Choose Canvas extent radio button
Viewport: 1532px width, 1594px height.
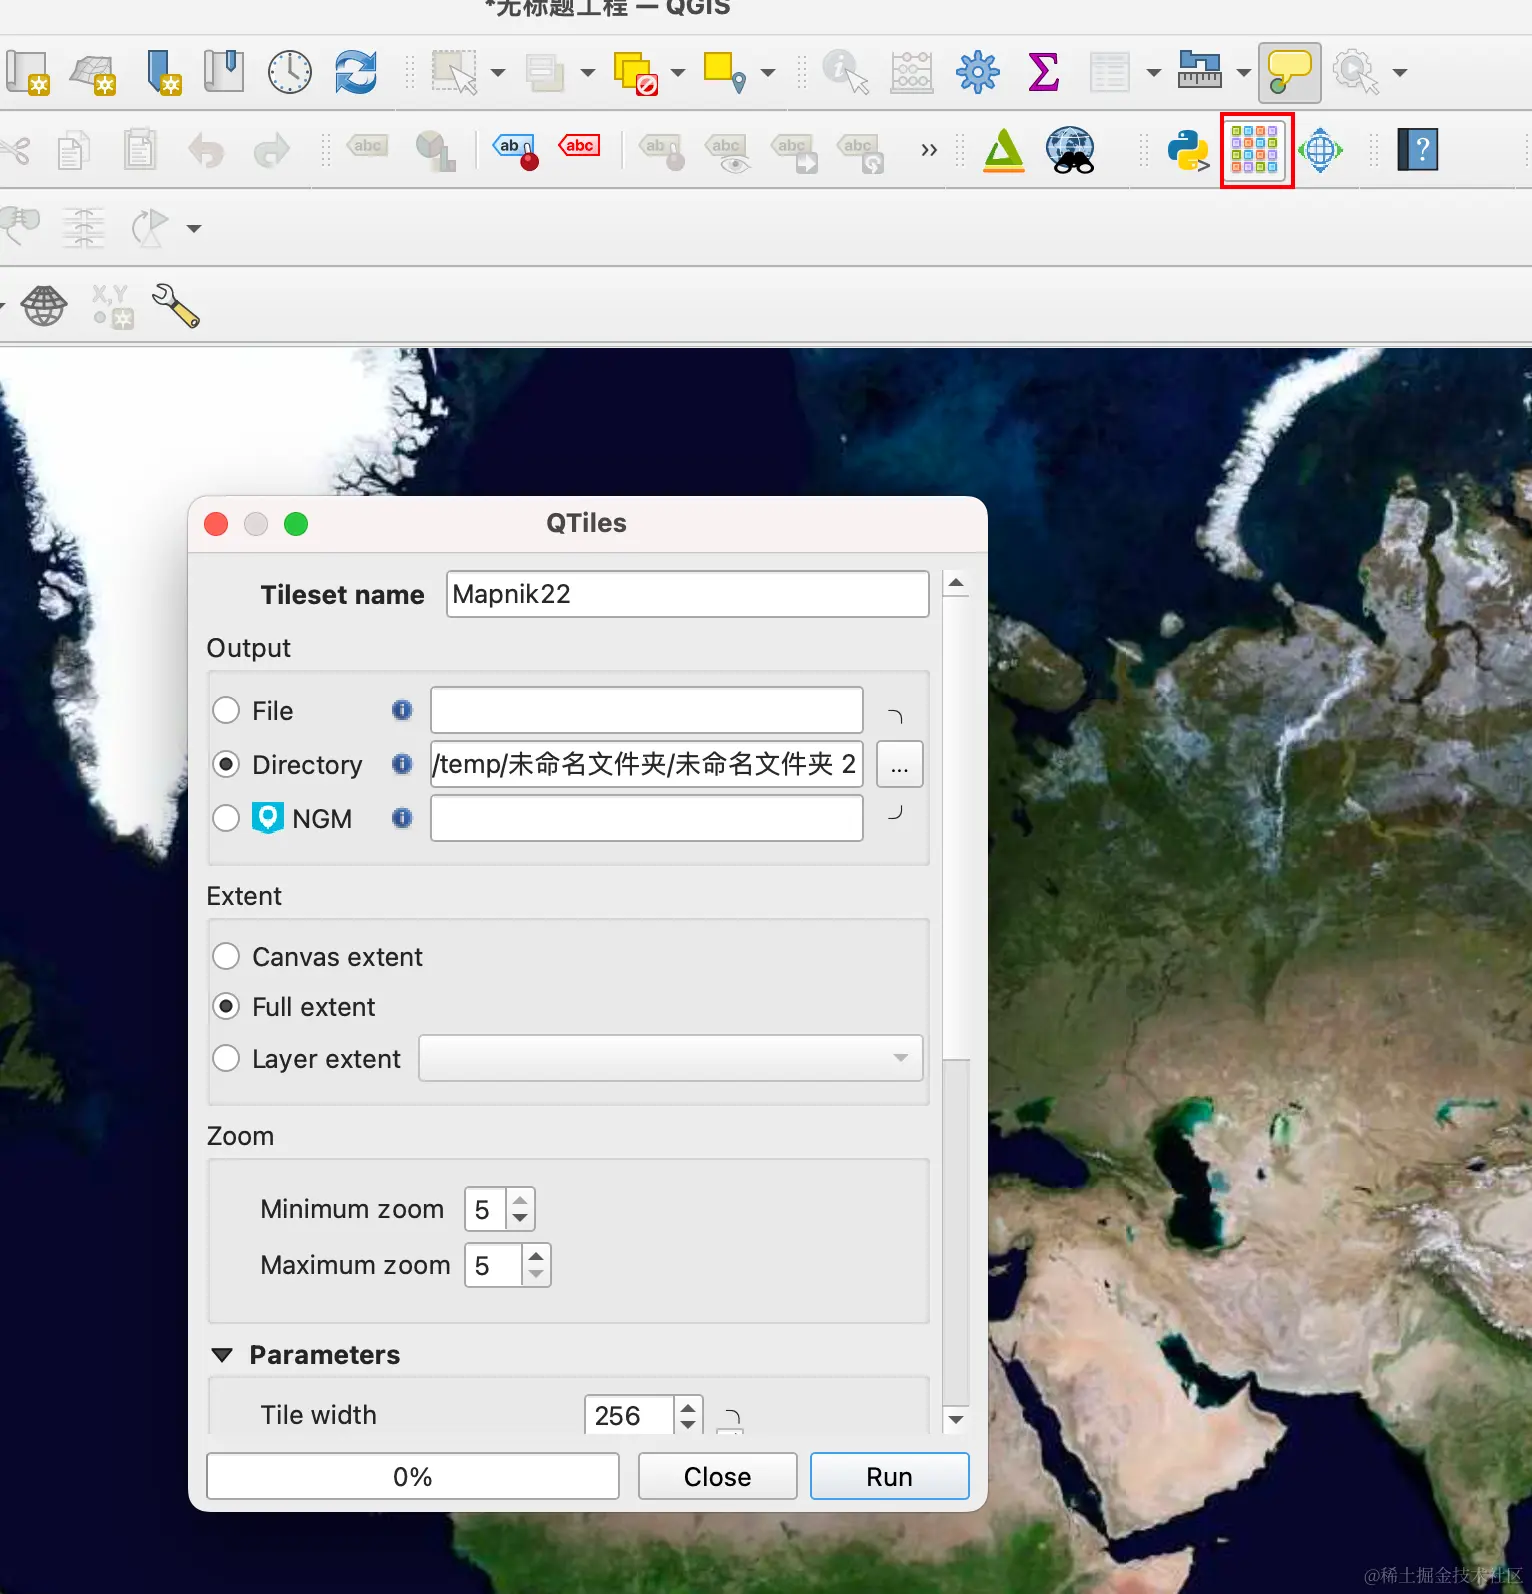coord(227,957)
